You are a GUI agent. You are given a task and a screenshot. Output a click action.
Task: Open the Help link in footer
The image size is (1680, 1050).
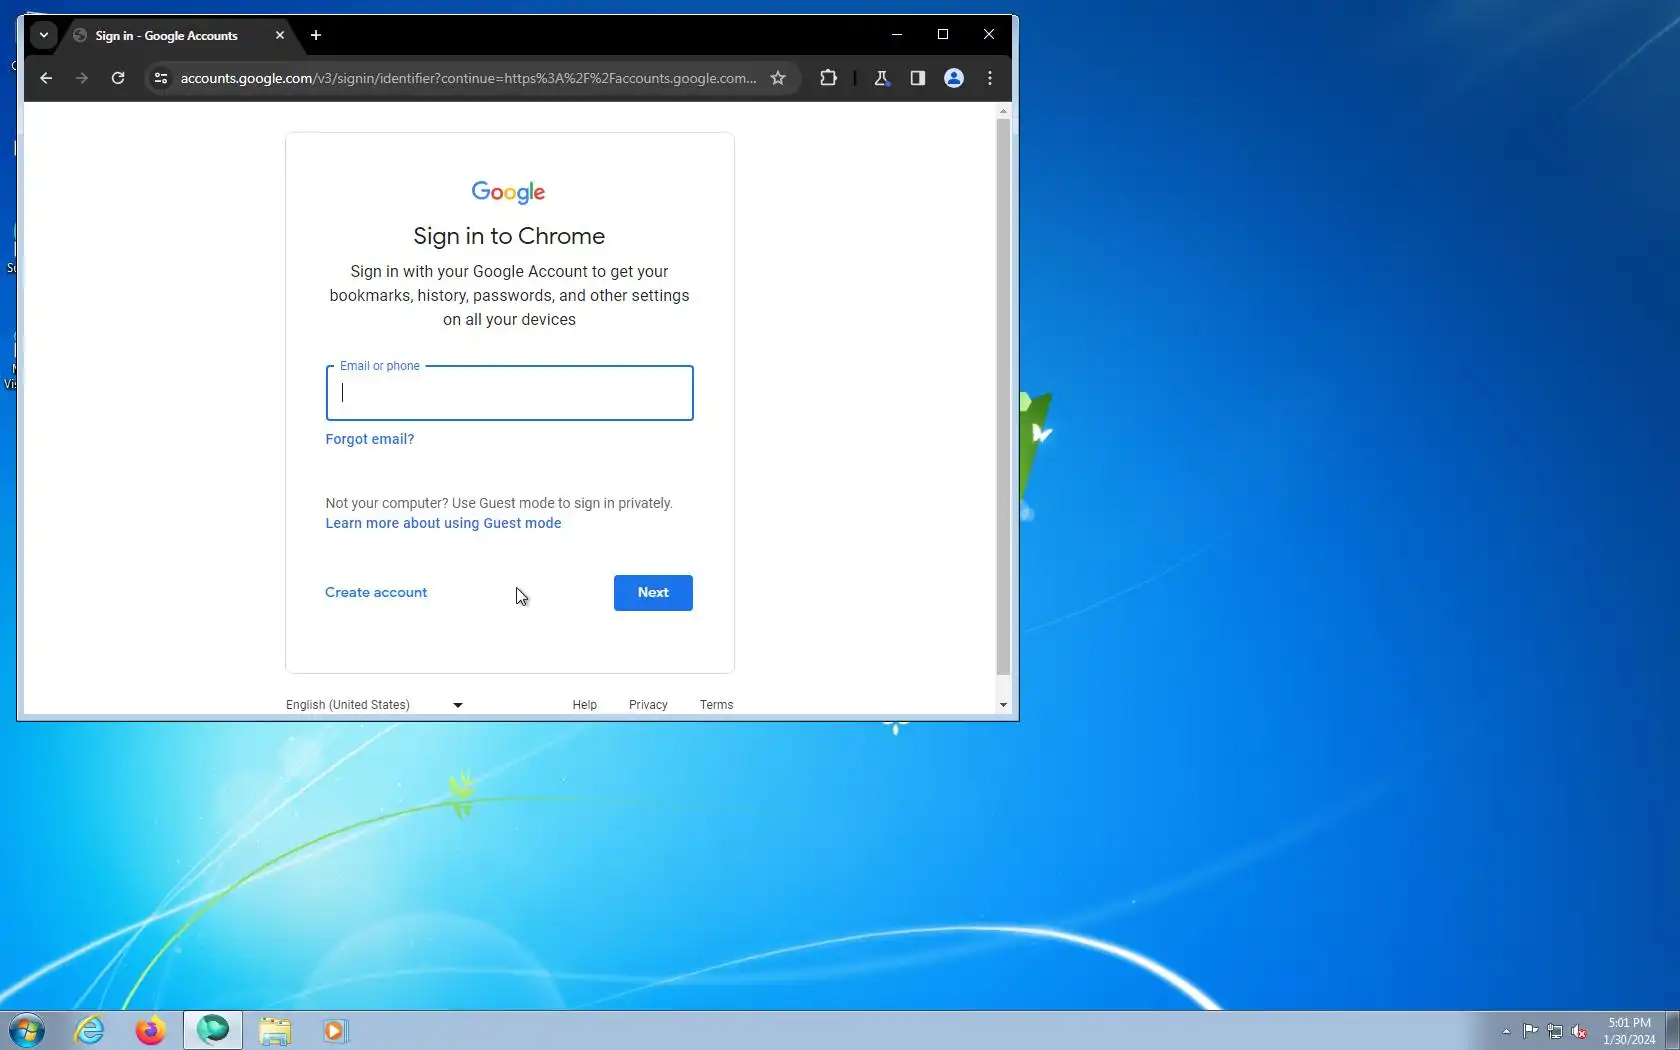point(585,705)
